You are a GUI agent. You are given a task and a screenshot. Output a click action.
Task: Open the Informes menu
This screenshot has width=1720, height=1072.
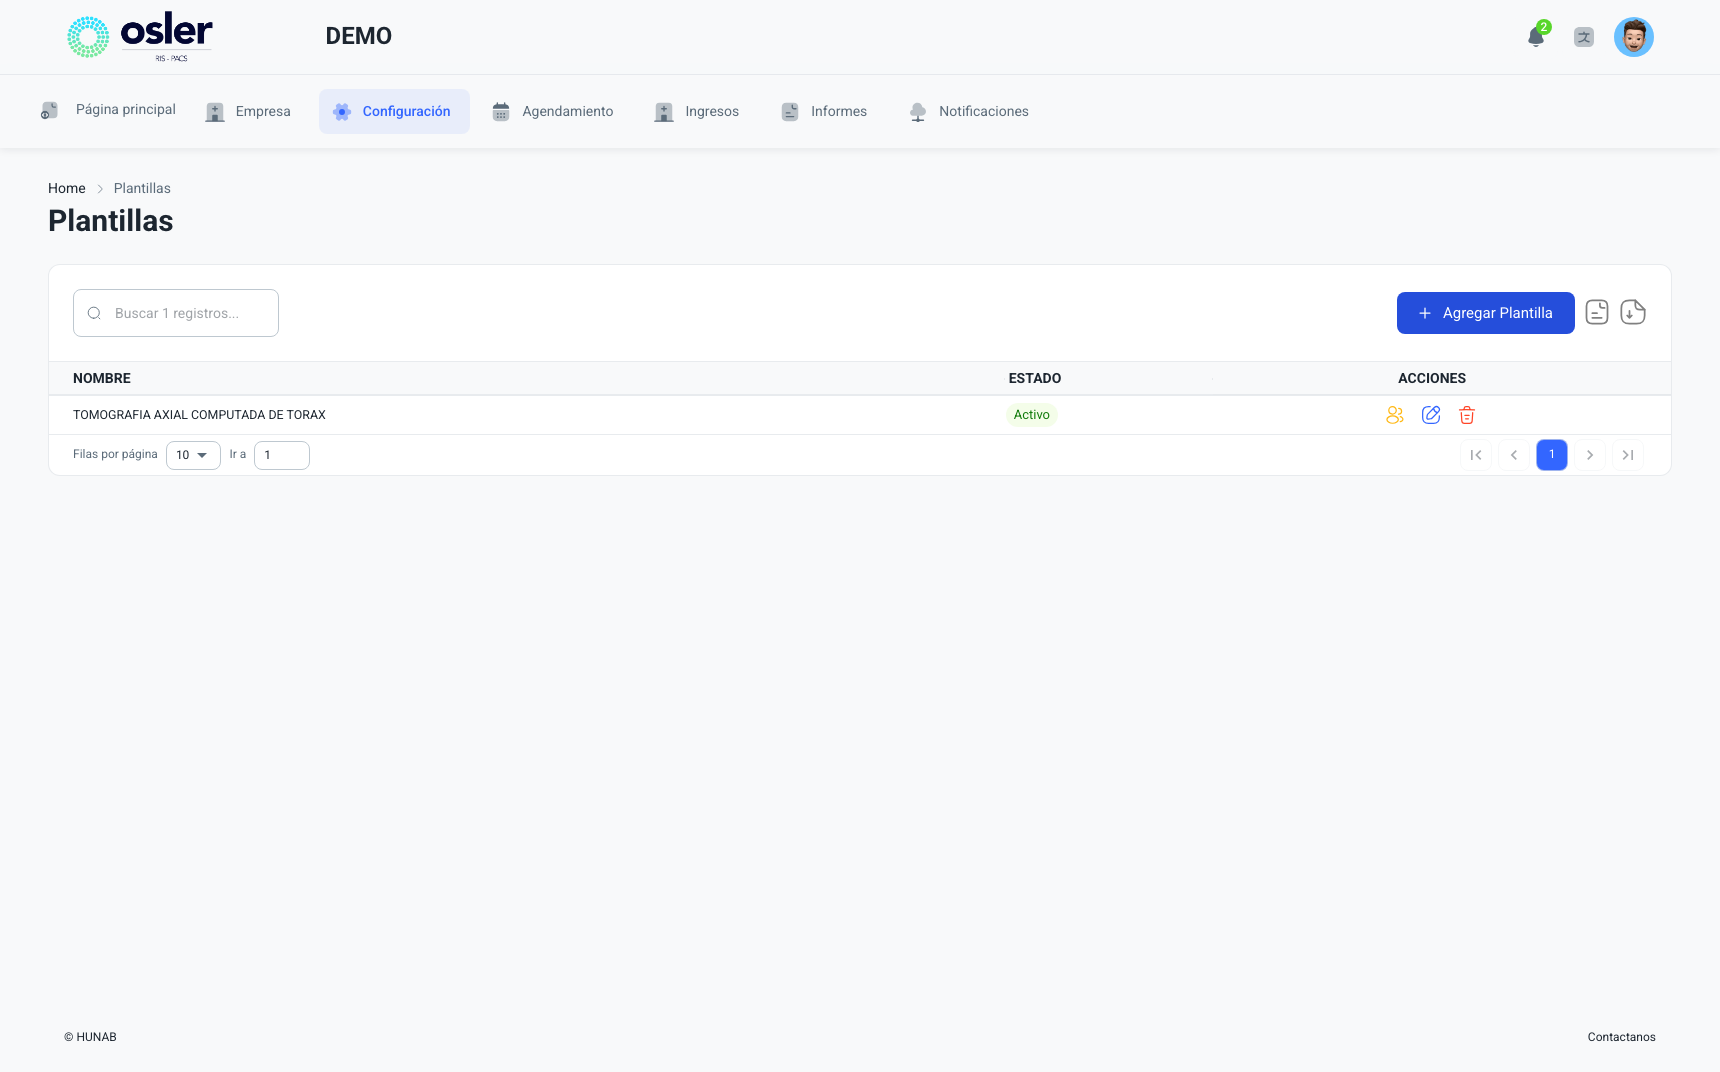824,112
